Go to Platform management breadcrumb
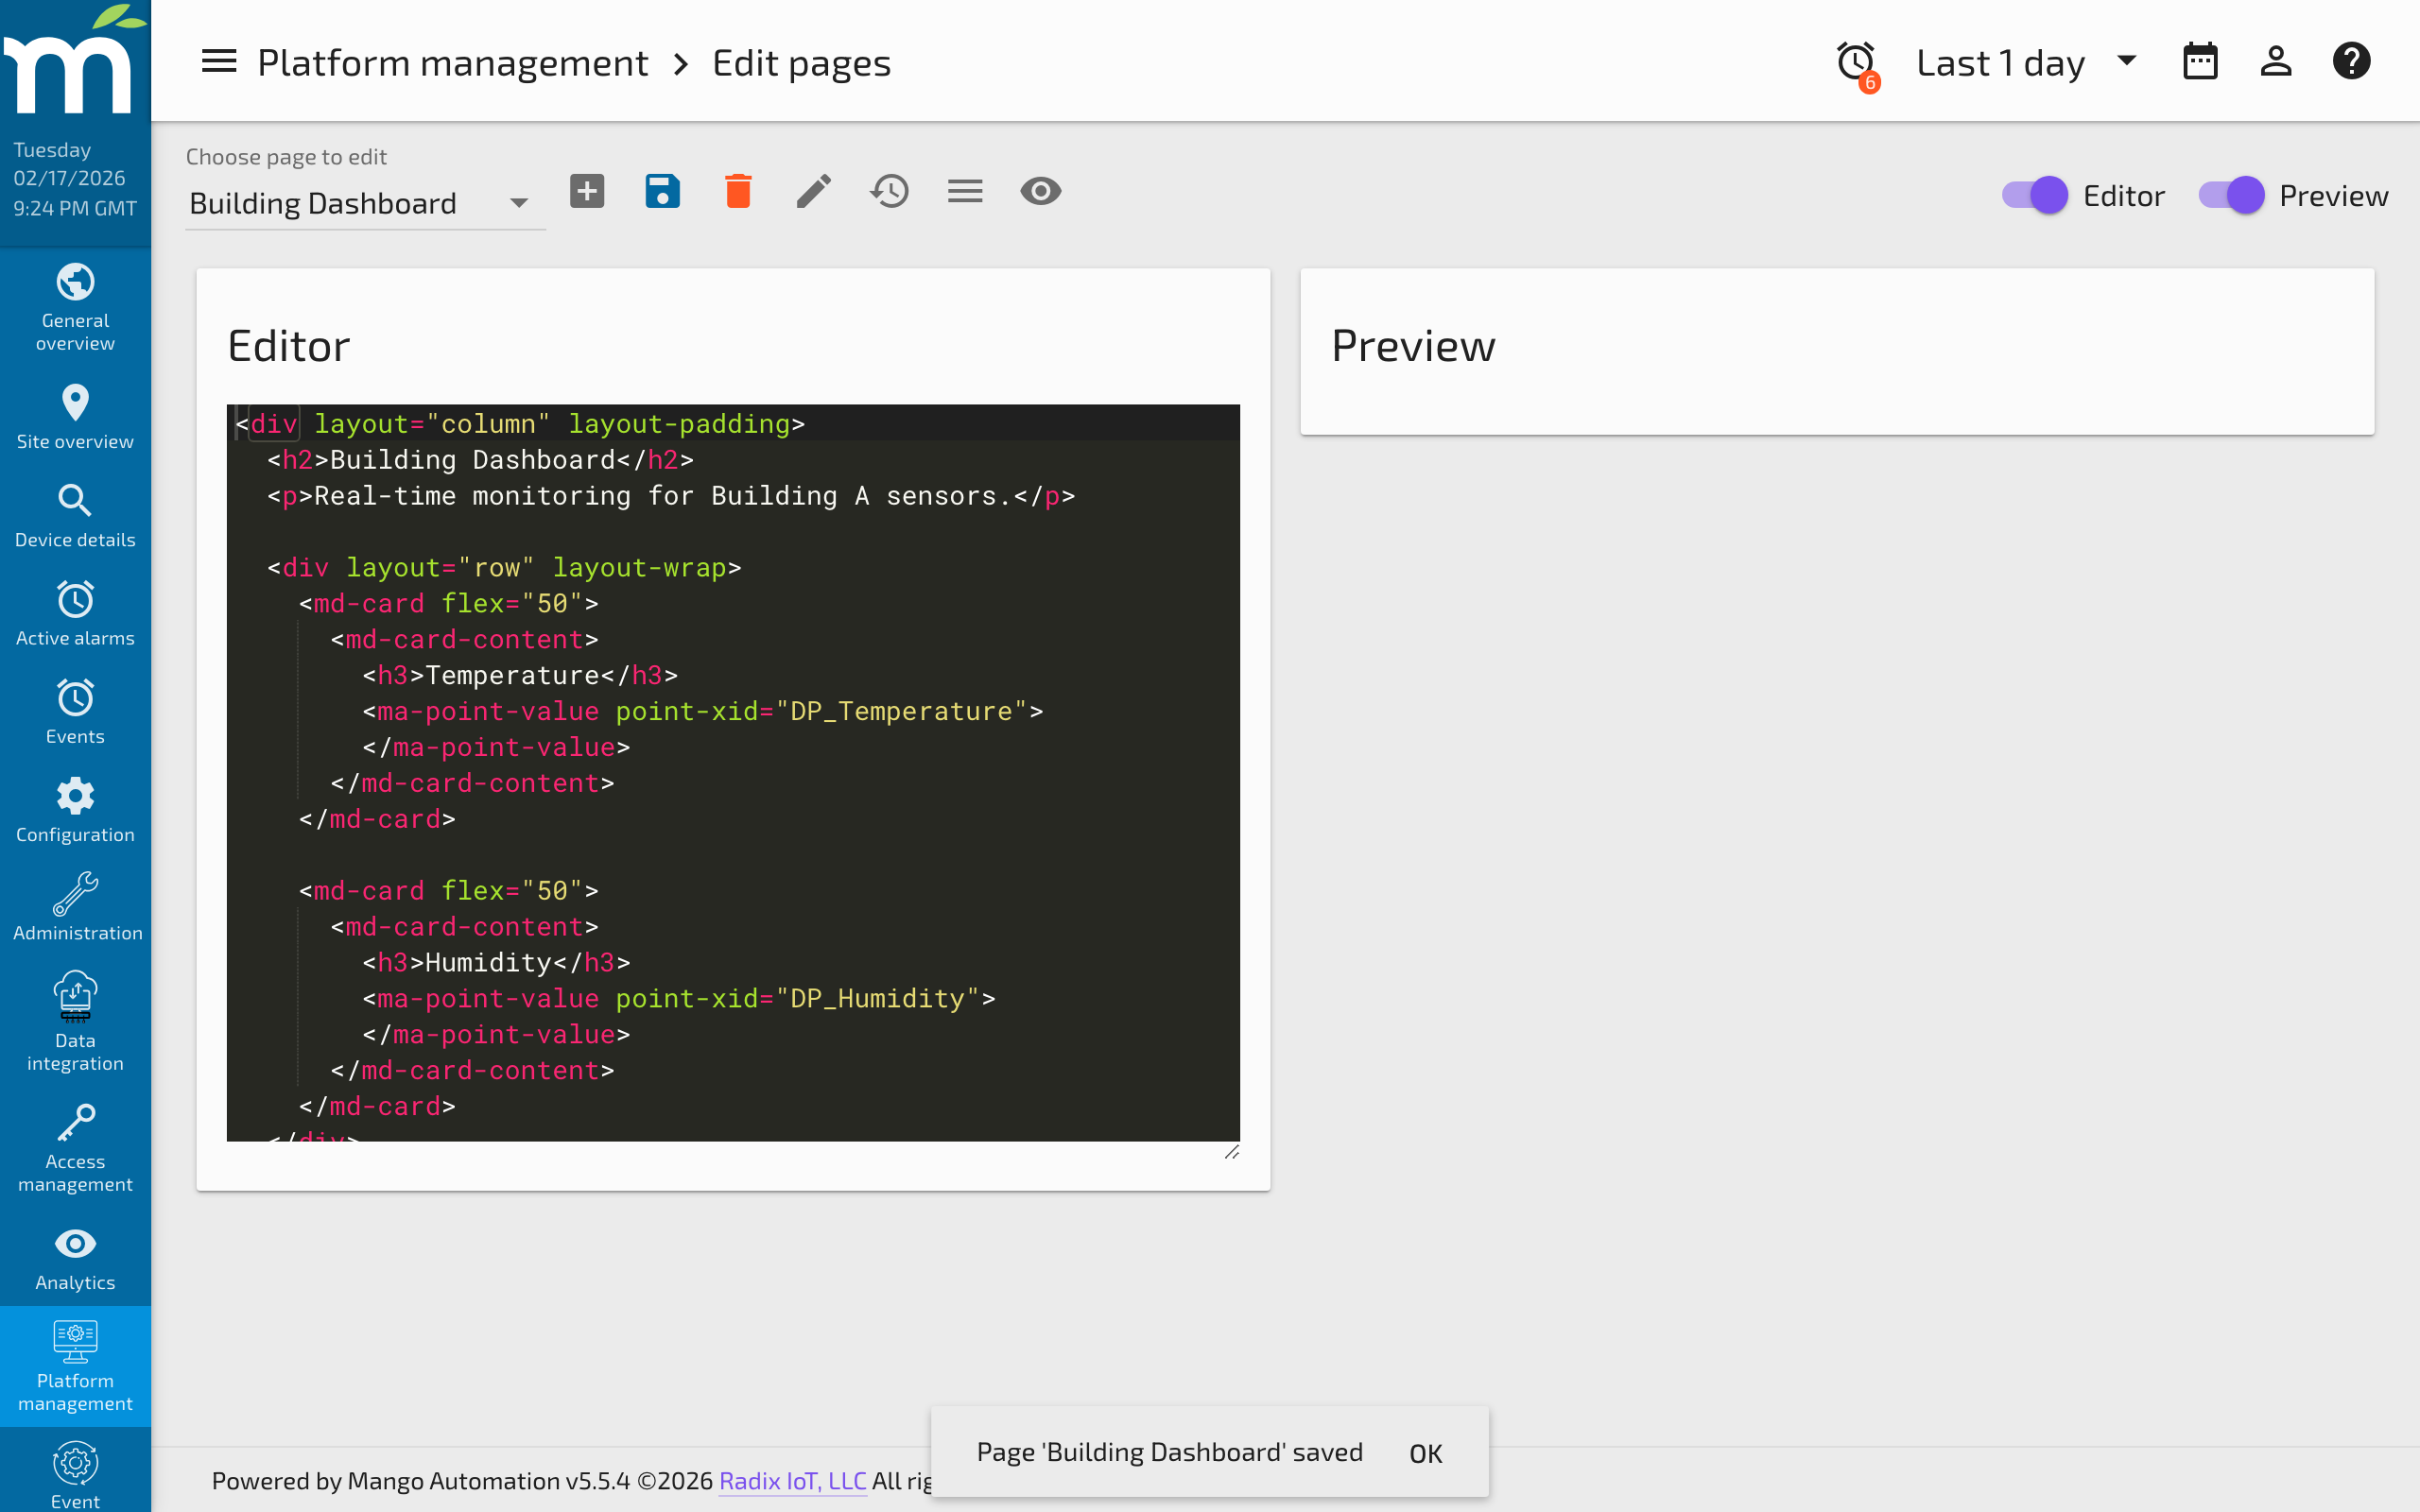 point(452,62)
